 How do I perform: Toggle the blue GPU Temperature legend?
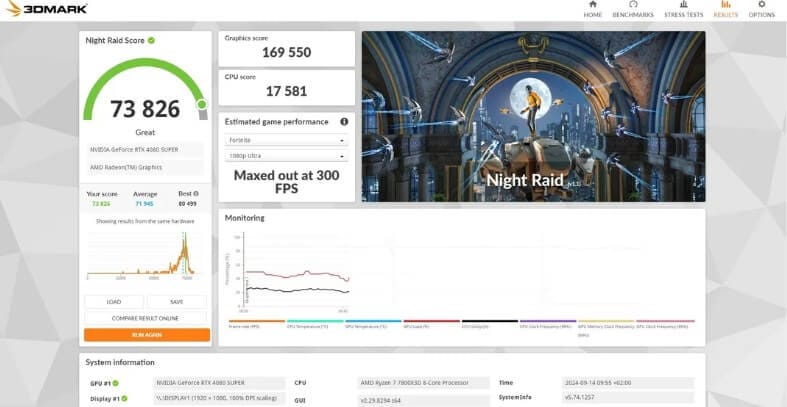tap(373, 324)
